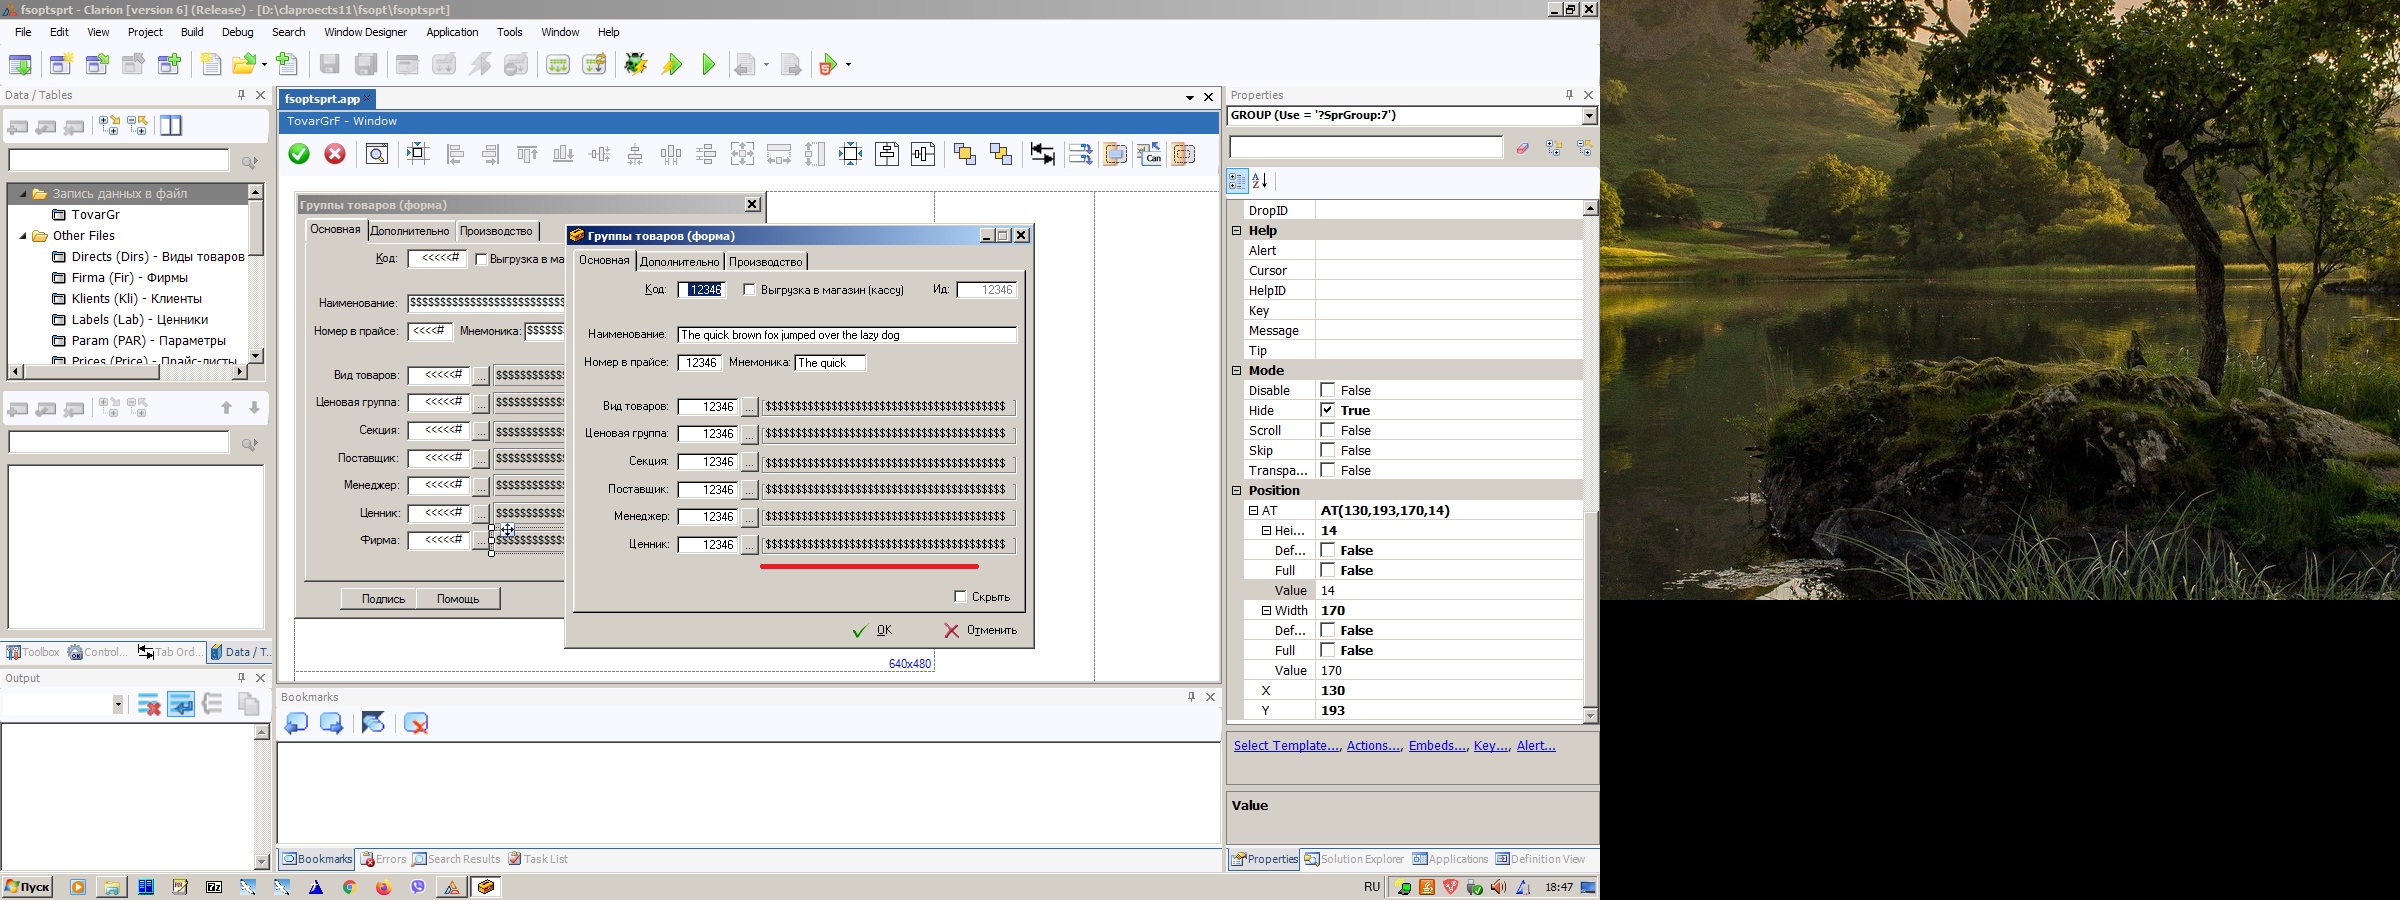
Task: Open the Select Template link
Action: pos(1286,746)
